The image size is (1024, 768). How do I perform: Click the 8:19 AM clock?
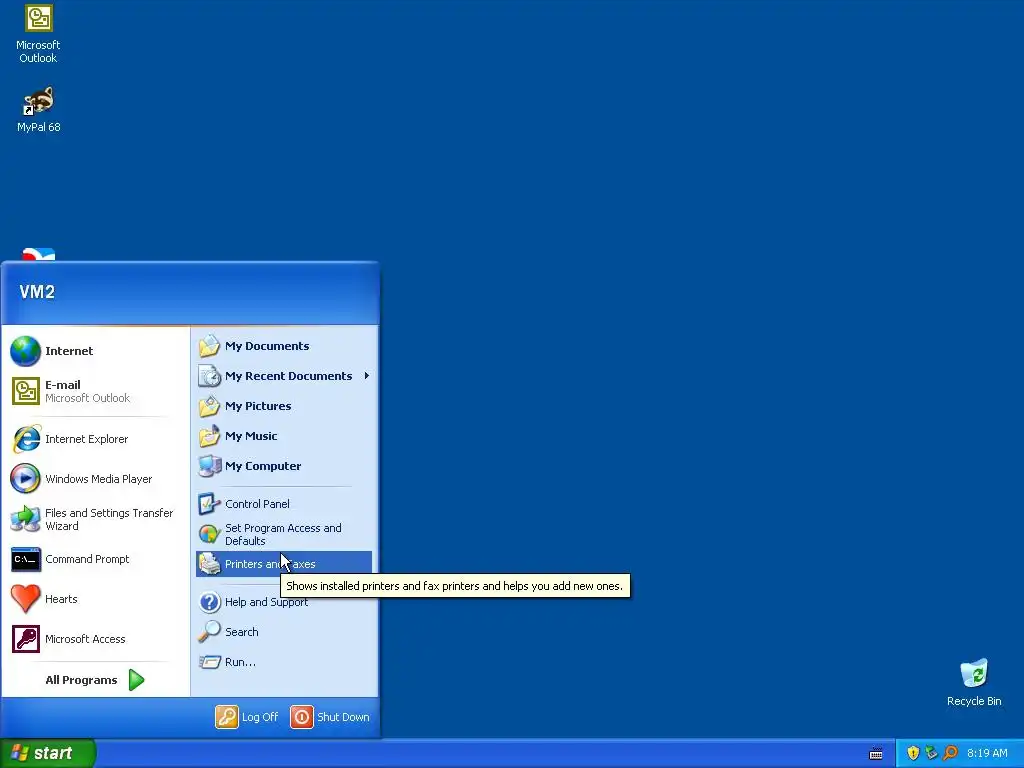tap(987, 753)
